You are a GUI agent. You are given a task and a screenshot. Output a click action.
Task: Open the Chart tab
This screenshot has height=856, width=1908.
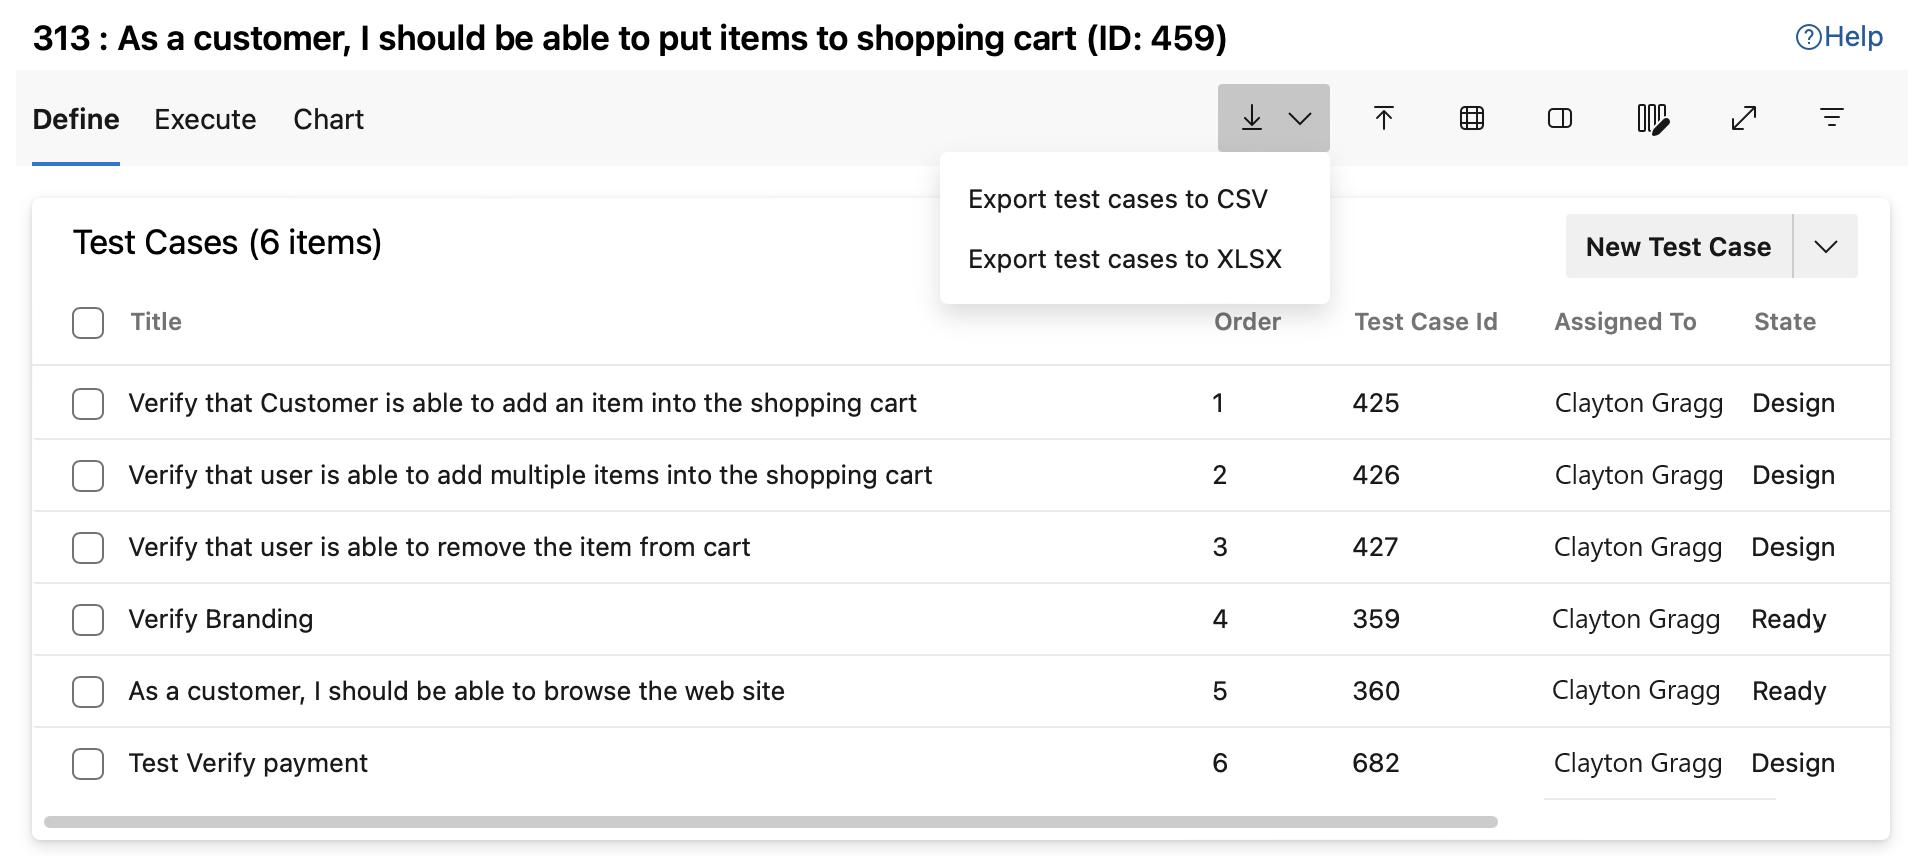coord(327,119)
